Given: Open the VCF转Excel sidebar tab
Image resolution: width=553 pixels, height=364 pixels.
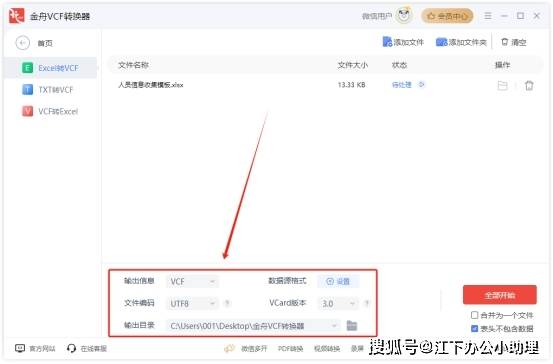Looking at the screenshot, I should click(50, 111).
